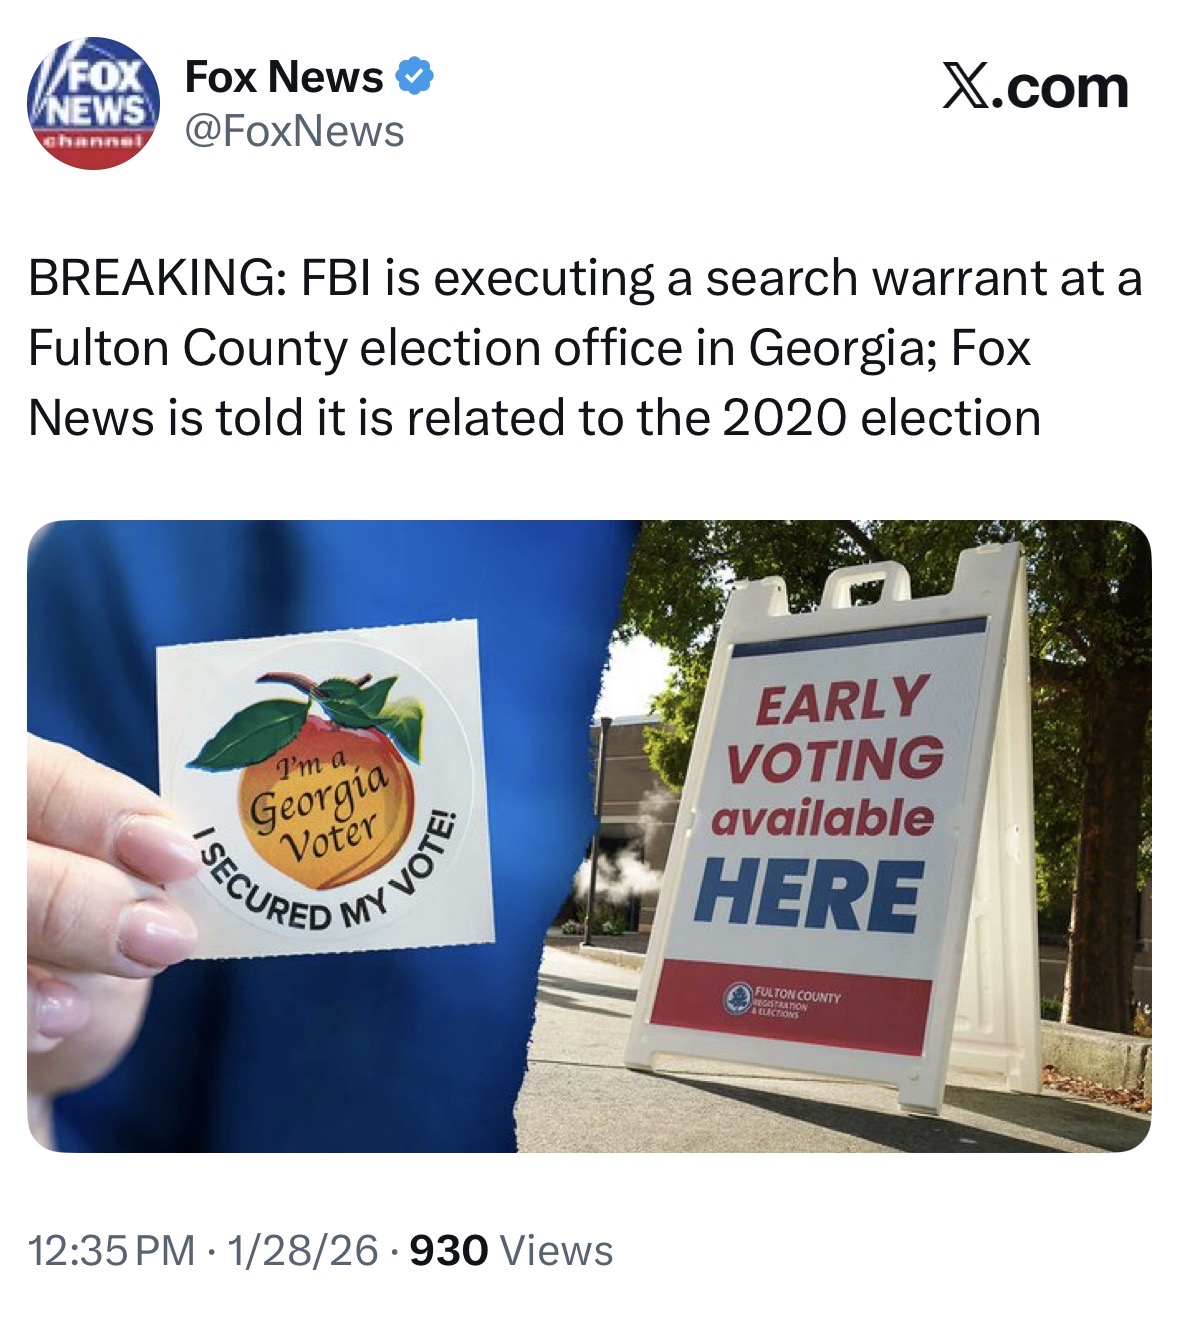
Task: Visit the @FoxNews handle
Action: (x=295, y=131)
